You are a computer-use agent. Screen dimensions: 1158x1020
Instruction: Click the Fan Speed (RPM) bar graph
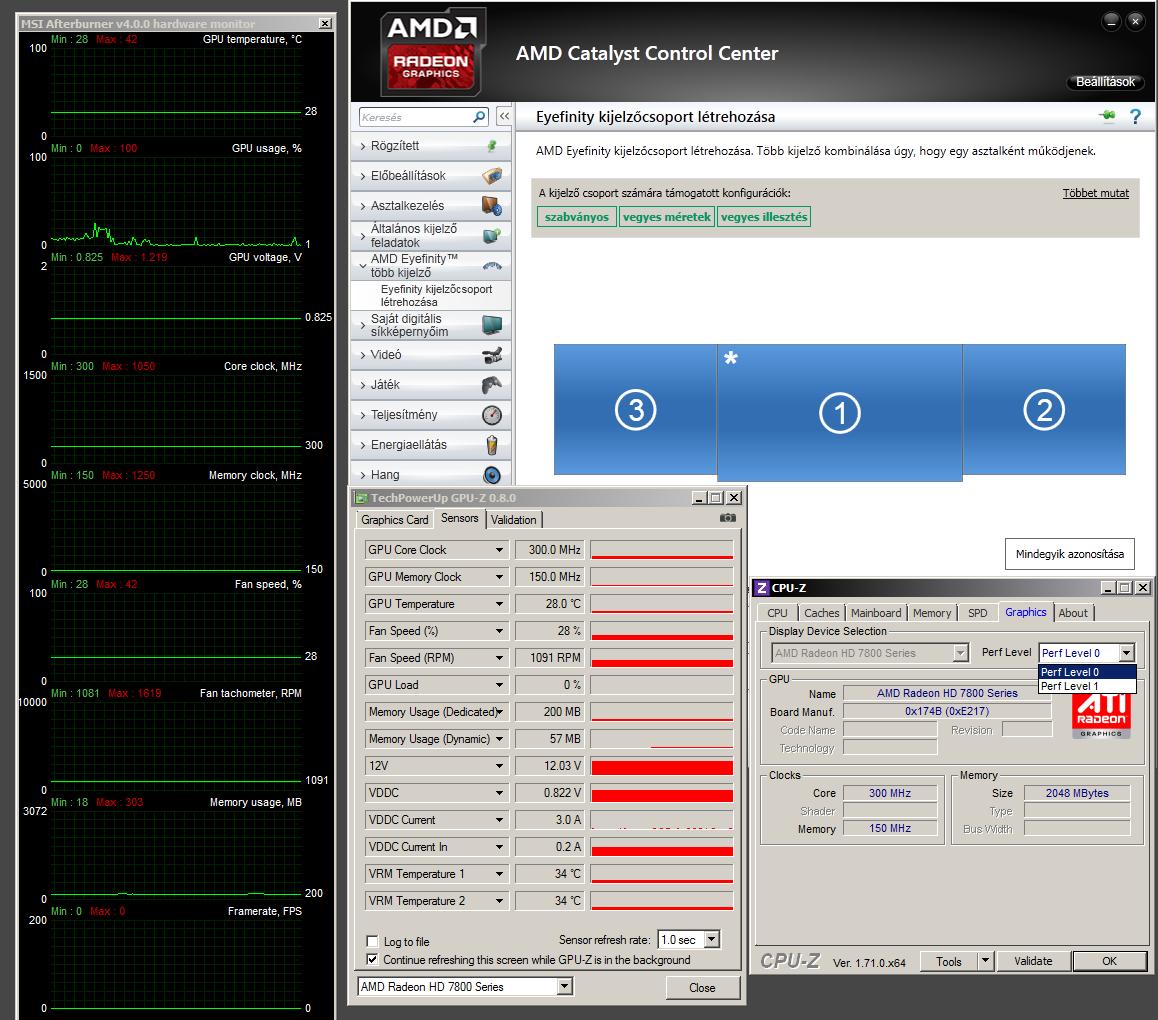662,658
